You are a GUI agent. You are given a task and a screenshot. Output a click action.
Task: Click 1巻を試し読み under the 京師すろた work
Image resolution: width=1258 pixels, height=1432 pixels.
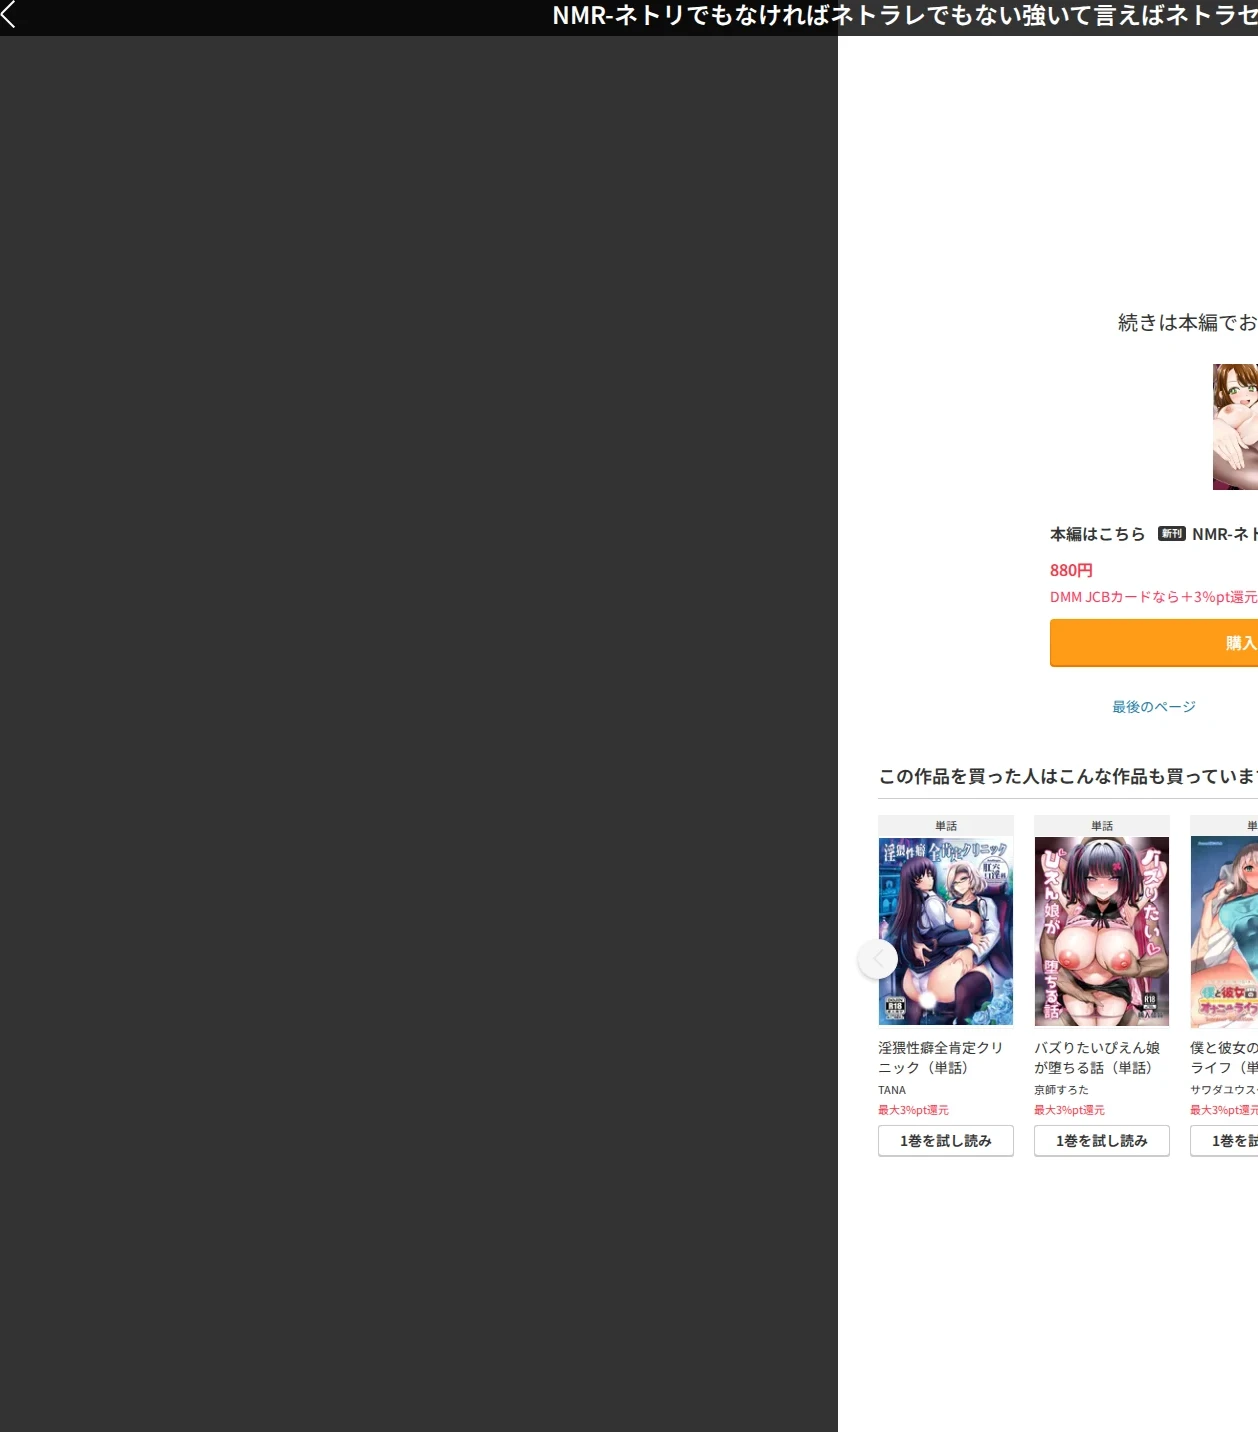[1102, 1141]
